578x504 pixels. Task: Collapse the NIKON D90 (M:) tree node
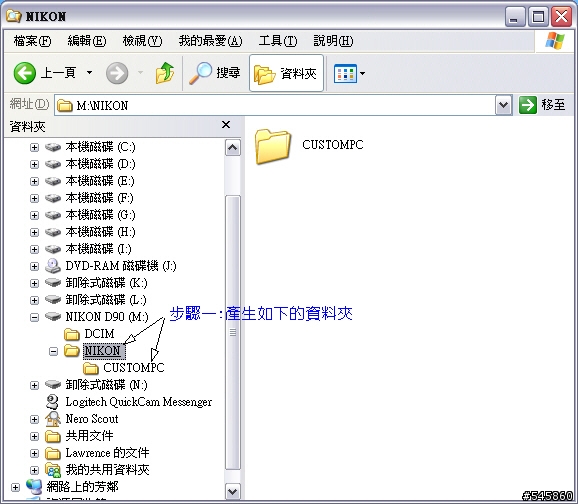coord(34,317)
